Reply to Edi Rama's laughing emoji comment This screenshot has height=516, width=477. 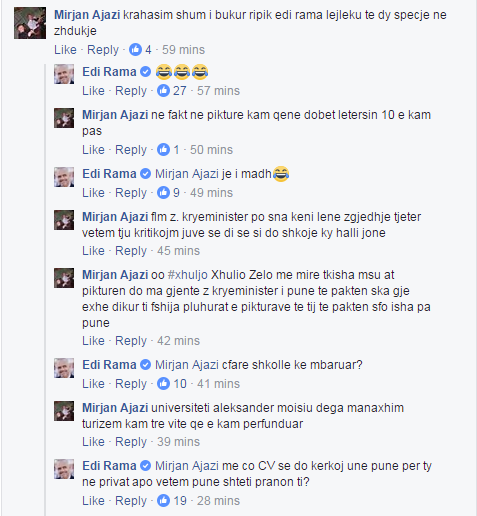131,91
